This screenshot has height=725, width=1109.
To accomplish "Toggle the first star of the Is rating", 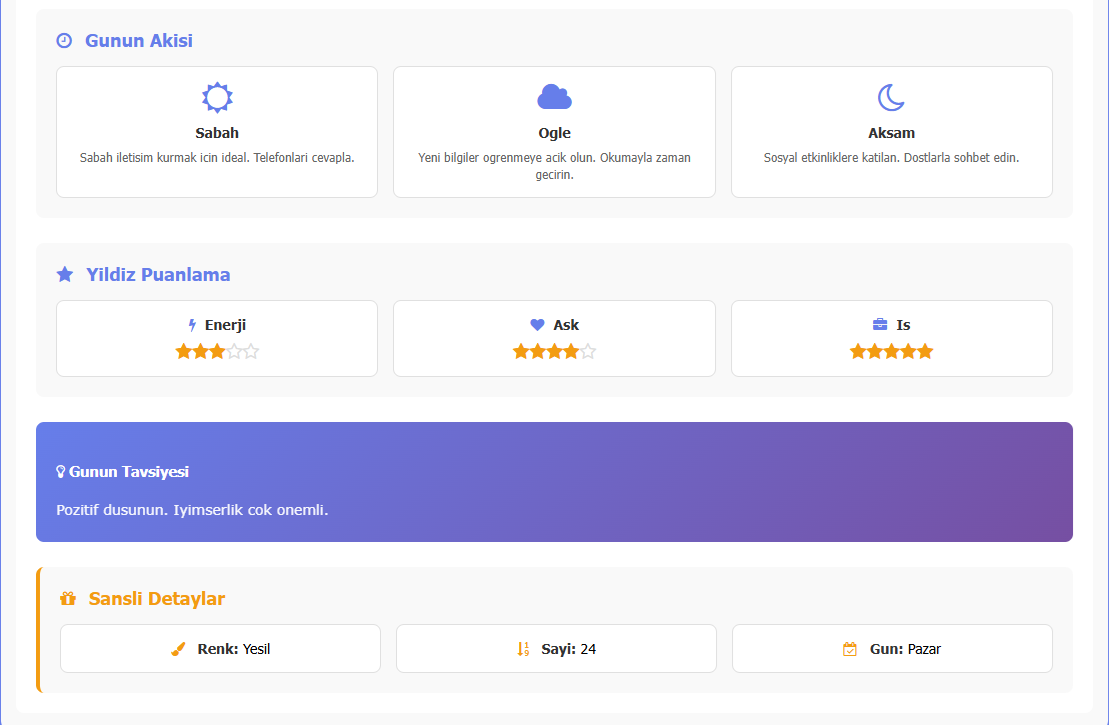I will (x=858, y=351).
